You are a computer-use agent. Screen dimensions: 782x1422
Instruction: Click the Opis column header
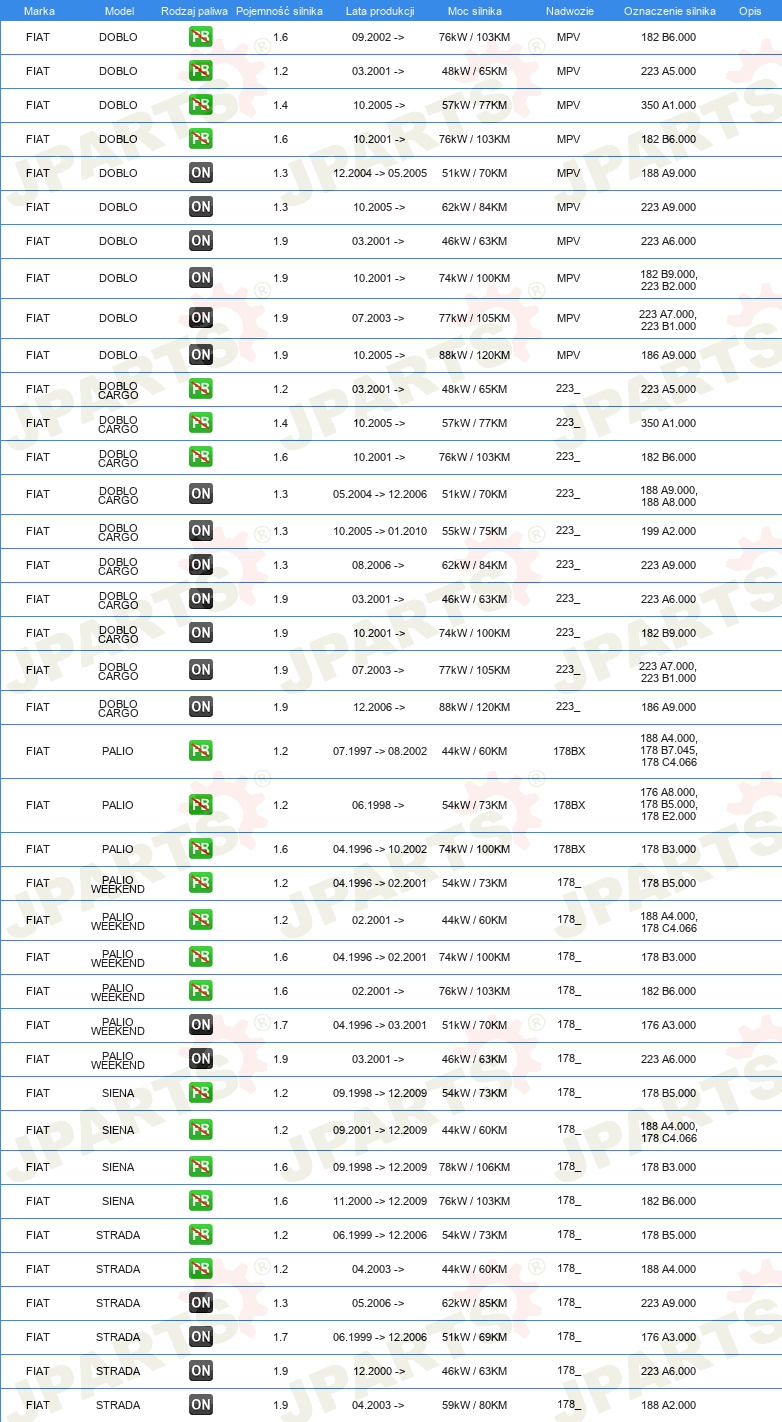point(750,11)
